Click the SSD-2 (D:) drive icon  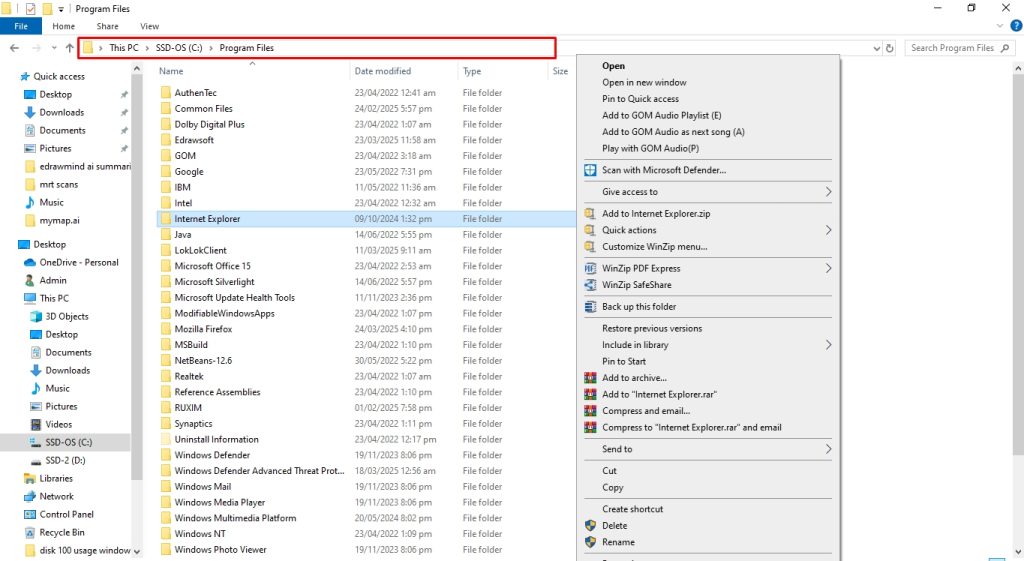pos(36,460)
